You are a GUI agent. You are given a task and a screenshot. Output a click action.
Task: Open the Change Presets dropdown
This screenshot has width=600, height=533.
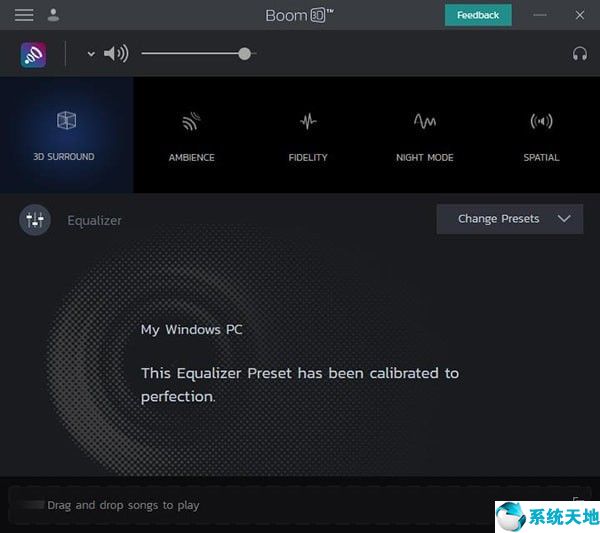pos(510,219)
